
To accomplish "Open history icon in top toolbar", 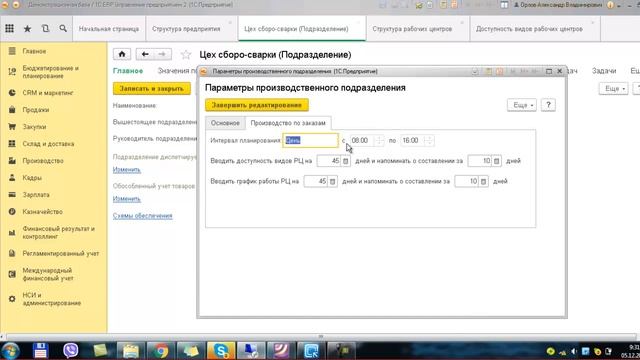I will [x=45, y=28].
